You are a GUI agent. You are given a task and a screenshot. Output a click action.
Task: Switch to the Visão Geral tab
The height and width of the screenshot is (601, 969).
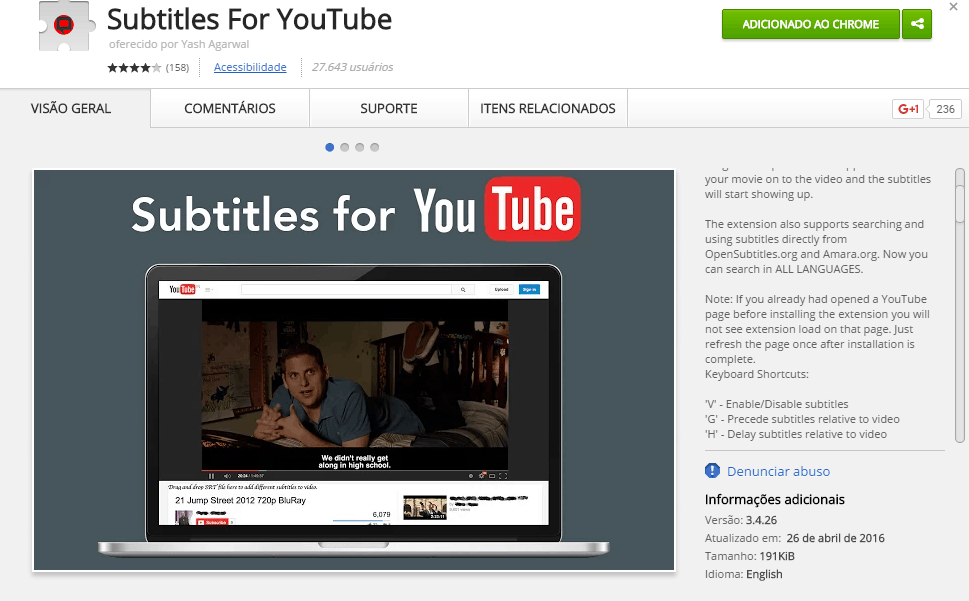click(x=71, y=109)
